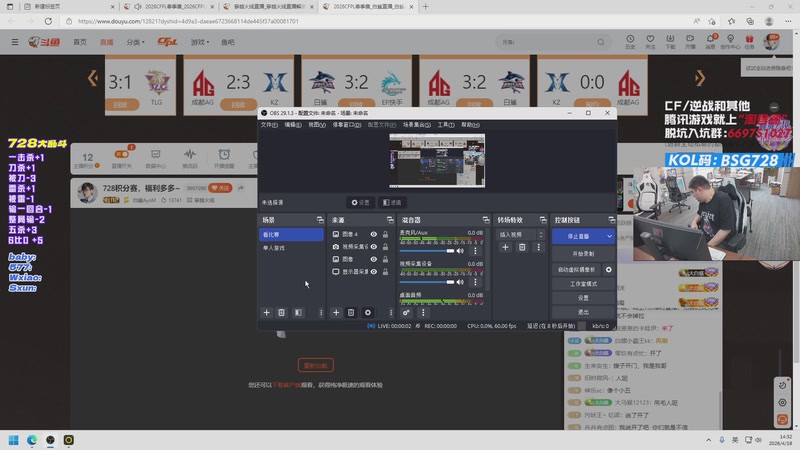The image size is (800, 450).
Task: Show previous match cards with left chevron
Action: click(x=92, y=79)
